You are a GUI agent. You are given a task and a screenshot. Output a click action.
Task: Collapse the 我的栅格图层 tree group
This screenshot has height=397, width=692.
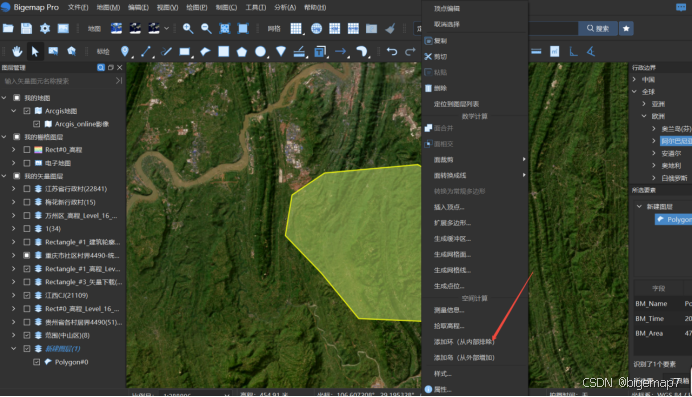[4, 137]
